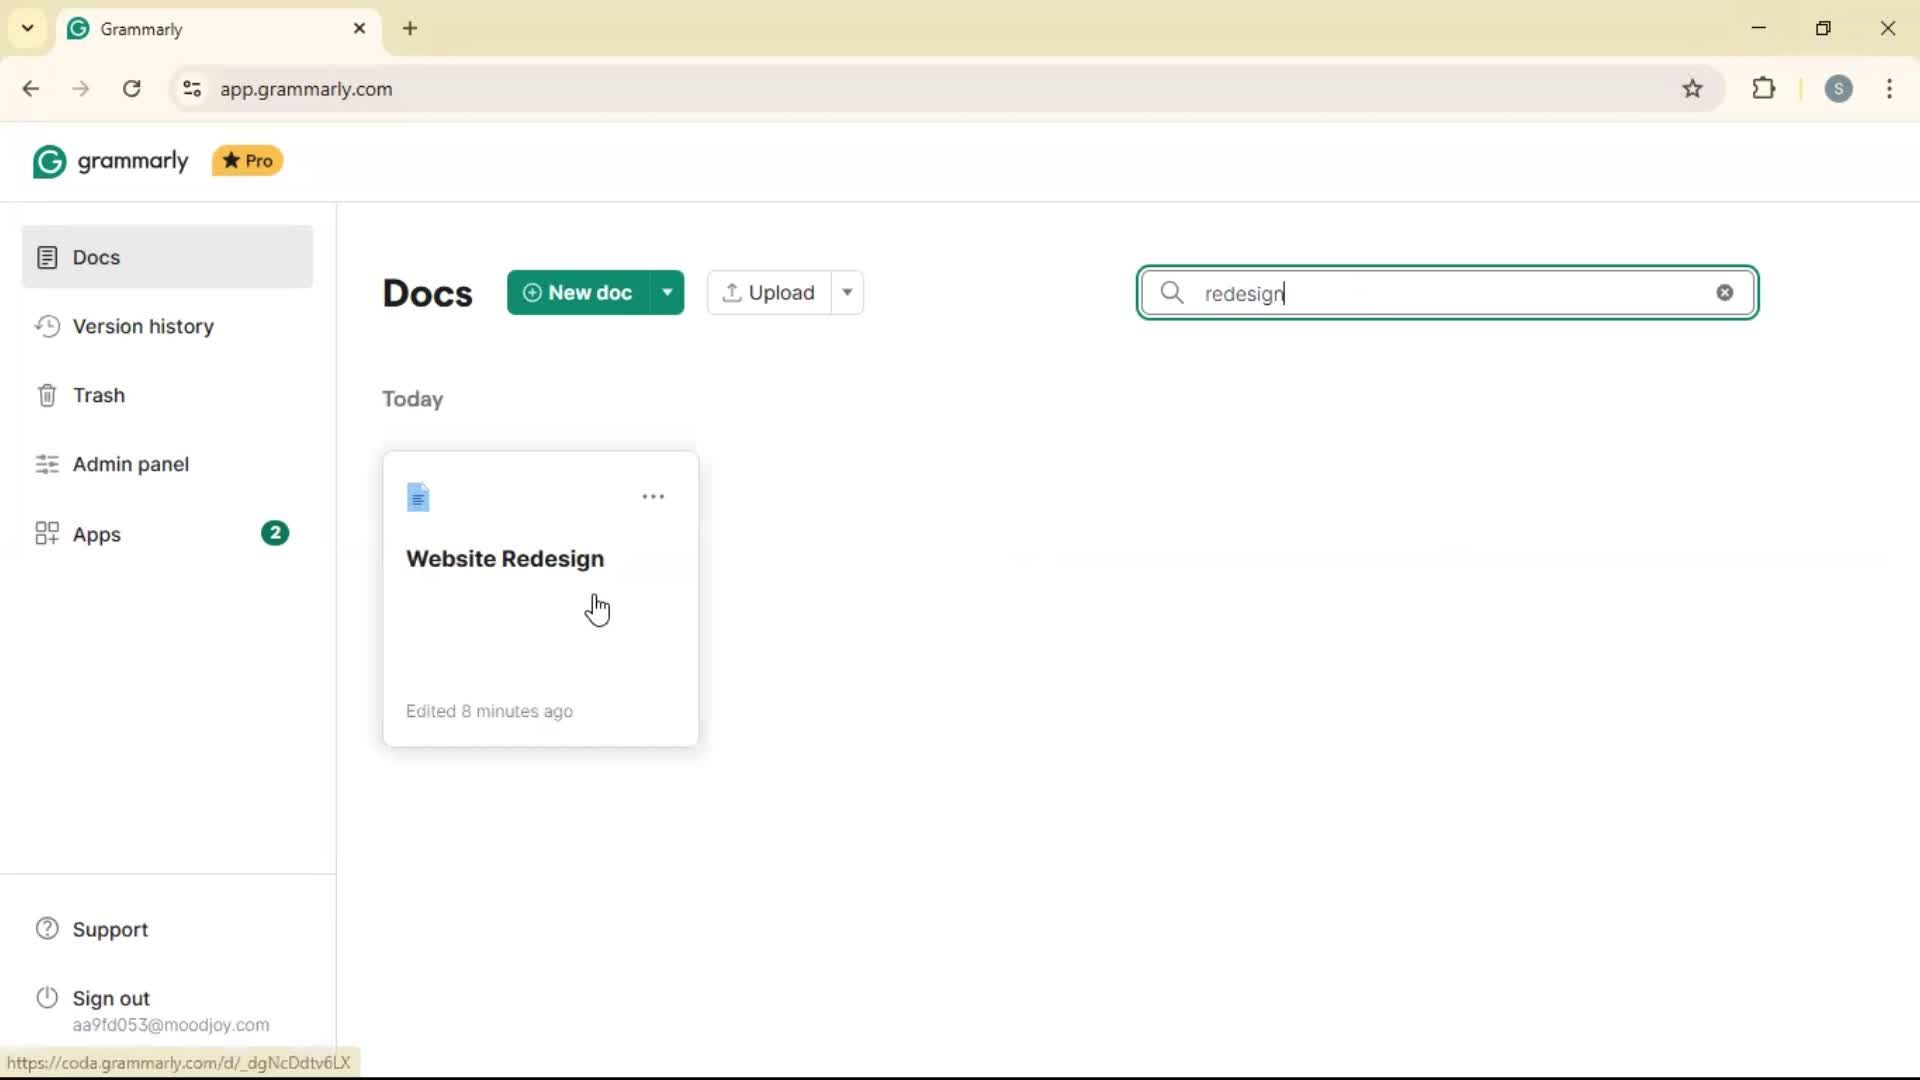The height and width of the screenshot is (1080, 1920).
Task: Open Website Redesign doc options menu
Action: pos(653,497)
